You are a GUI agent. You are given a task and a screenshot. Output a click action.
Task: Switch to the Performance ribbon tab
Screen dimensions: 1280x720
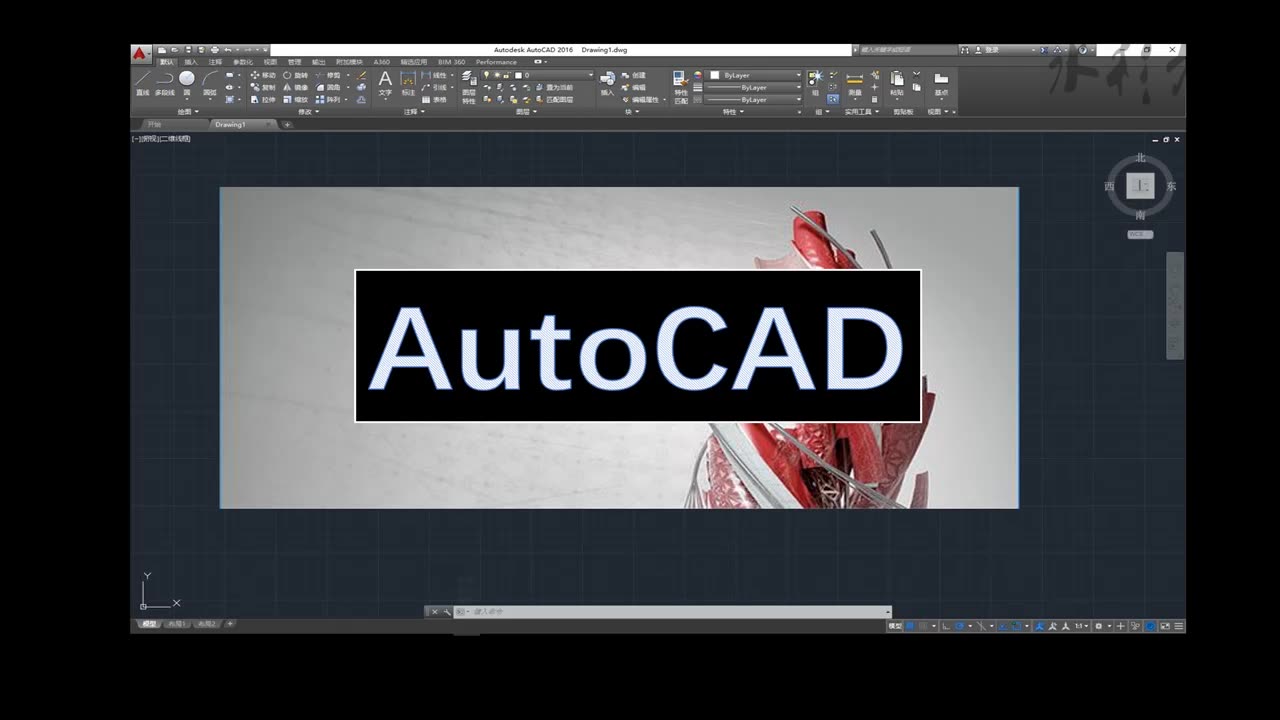tap(494, 61)
